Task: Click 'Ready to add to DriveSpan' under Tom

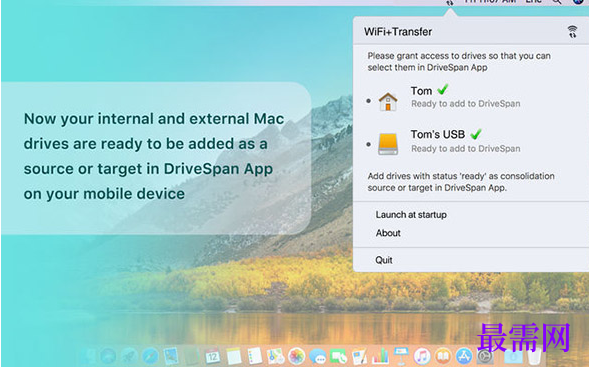Action: tap(465, 104)
